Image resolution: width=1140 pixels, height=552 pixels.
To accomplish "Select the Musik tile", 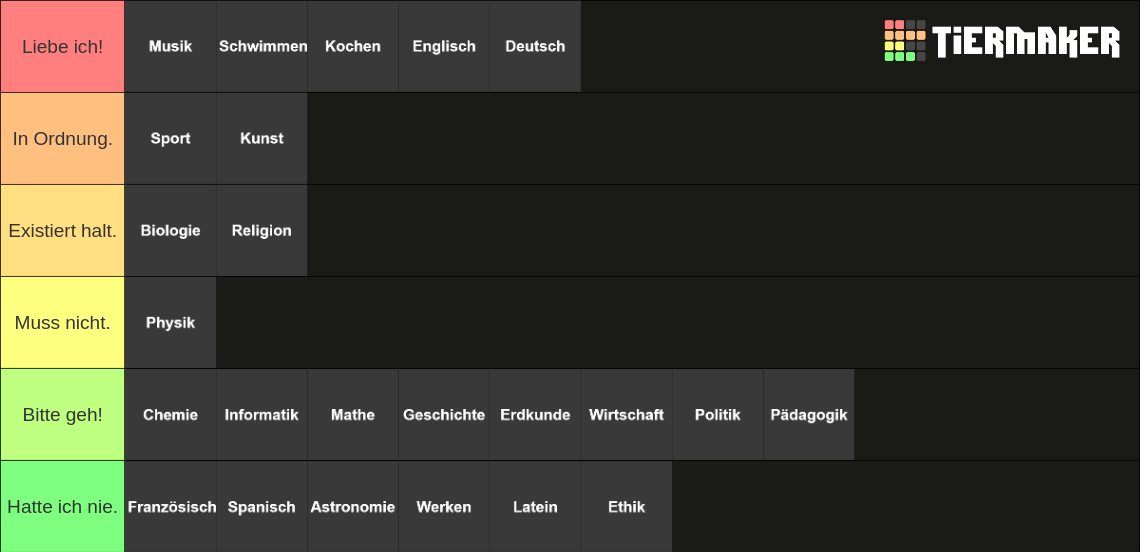I will pyautogui.click(x=171, y=46).
